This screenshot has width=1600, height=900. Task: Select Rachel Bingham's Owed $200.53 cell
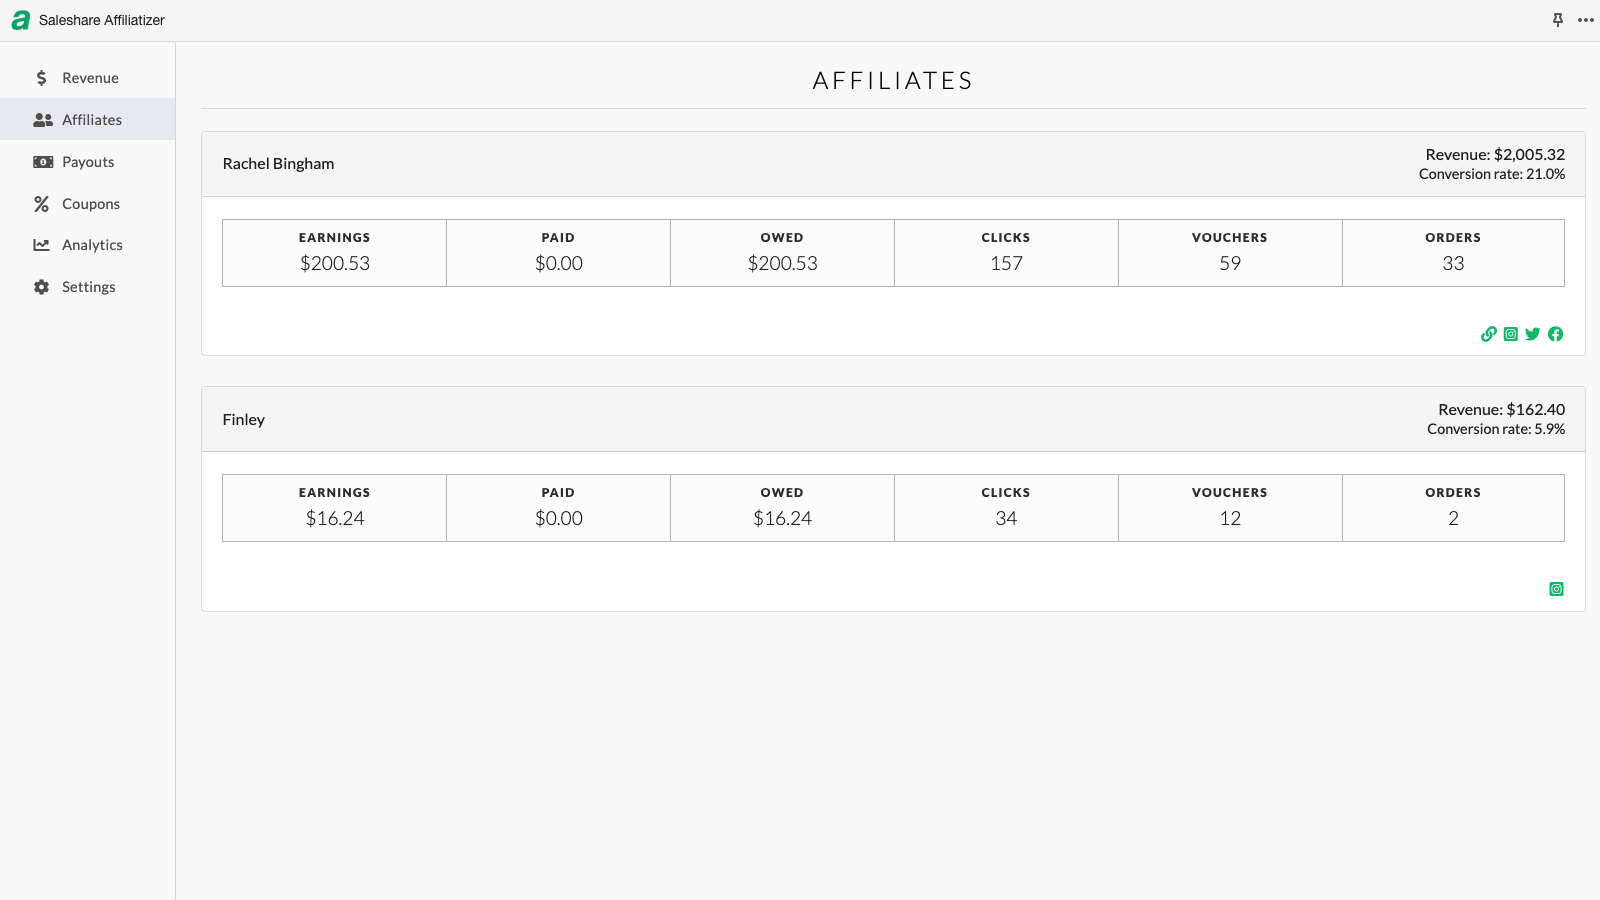coord(782,253)
